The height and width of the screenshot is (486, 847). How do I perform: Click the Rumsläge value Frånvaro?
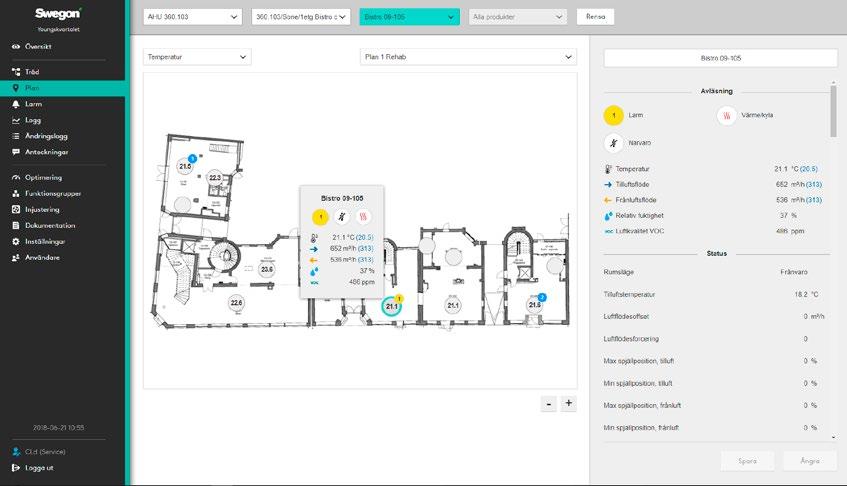794,272
